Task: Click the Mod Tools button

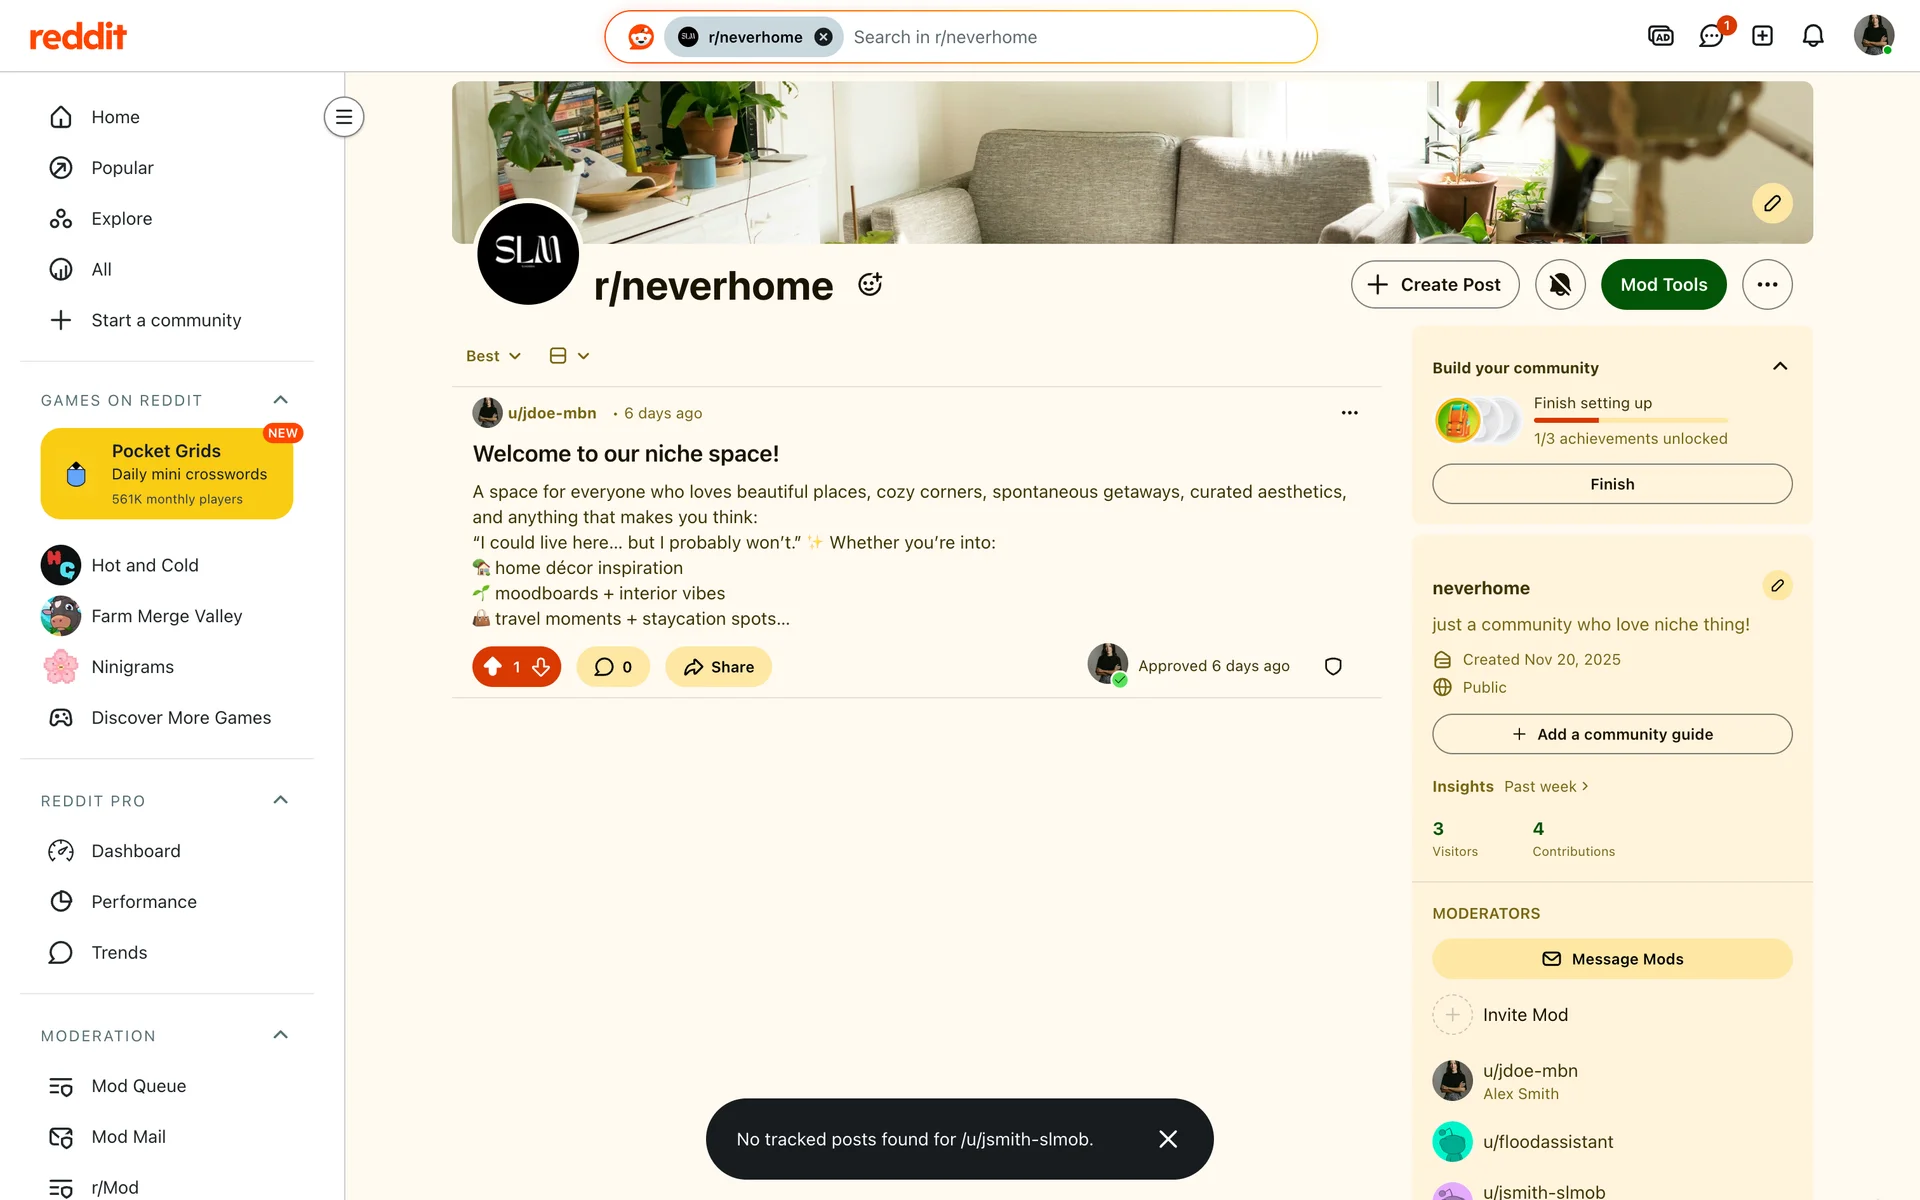Action: (1663, 285)
